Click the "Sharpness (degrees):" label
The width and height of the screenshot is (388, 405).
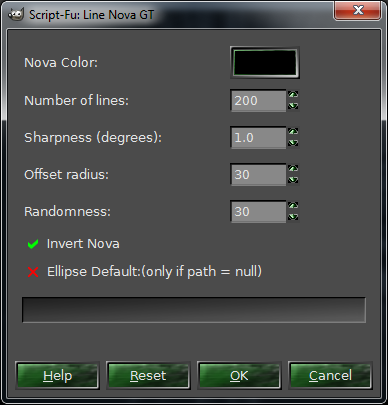click(93, 137)
